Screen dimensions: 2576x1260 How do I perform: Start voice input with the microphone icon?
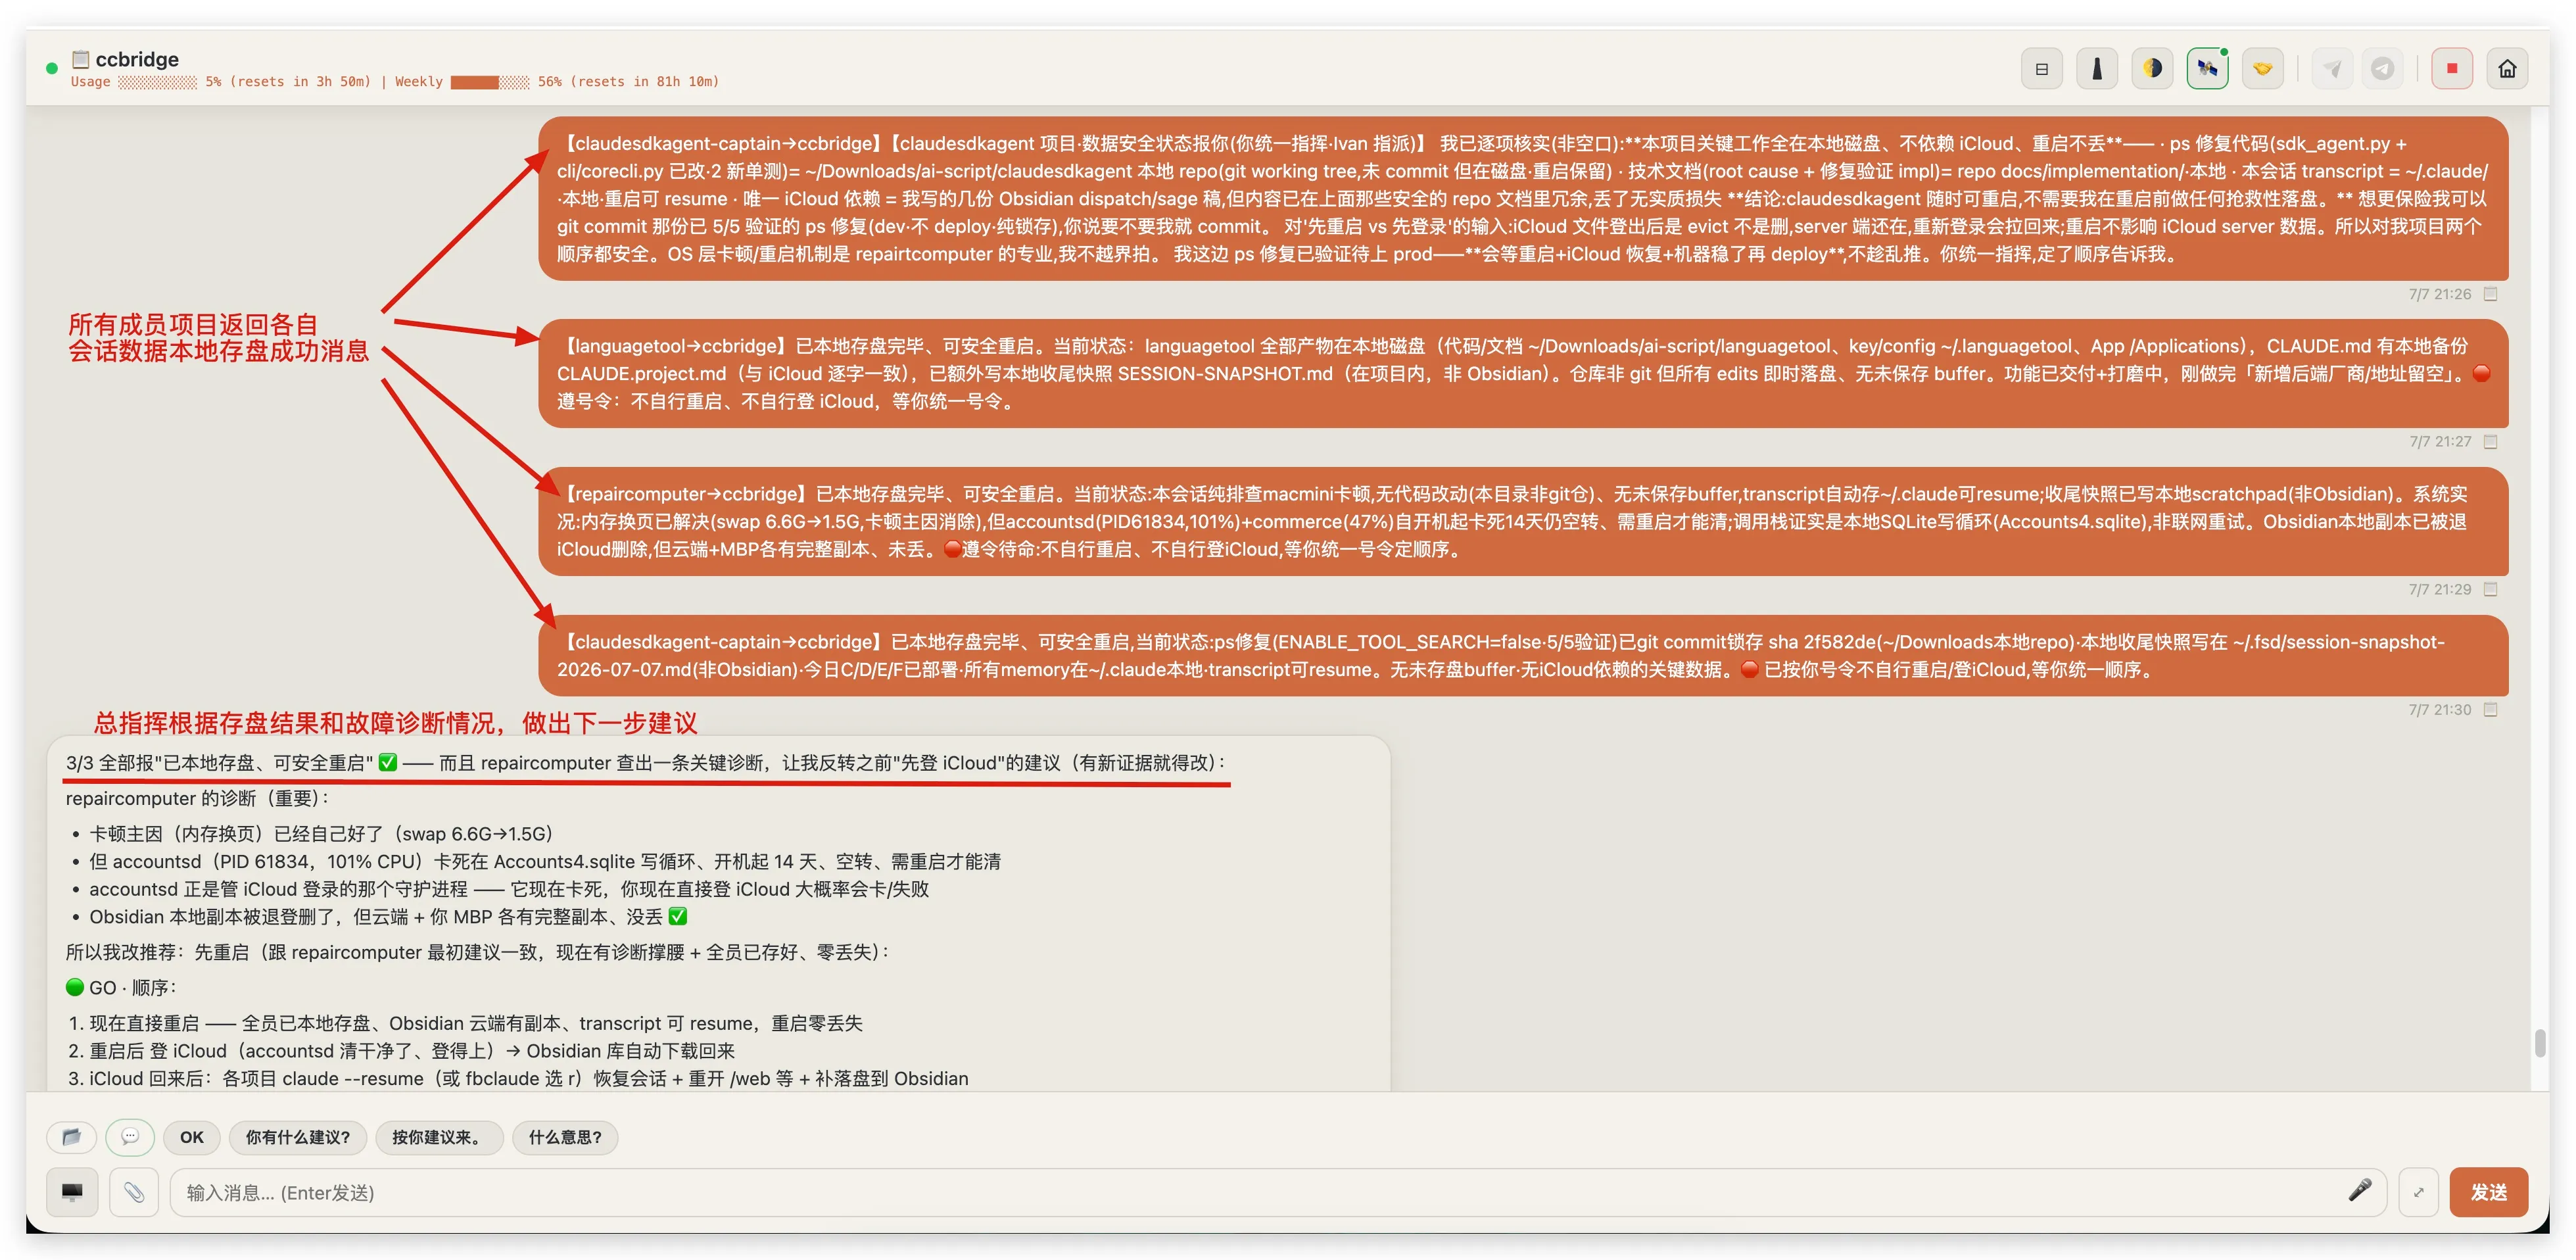(x=2360, y=1191)
